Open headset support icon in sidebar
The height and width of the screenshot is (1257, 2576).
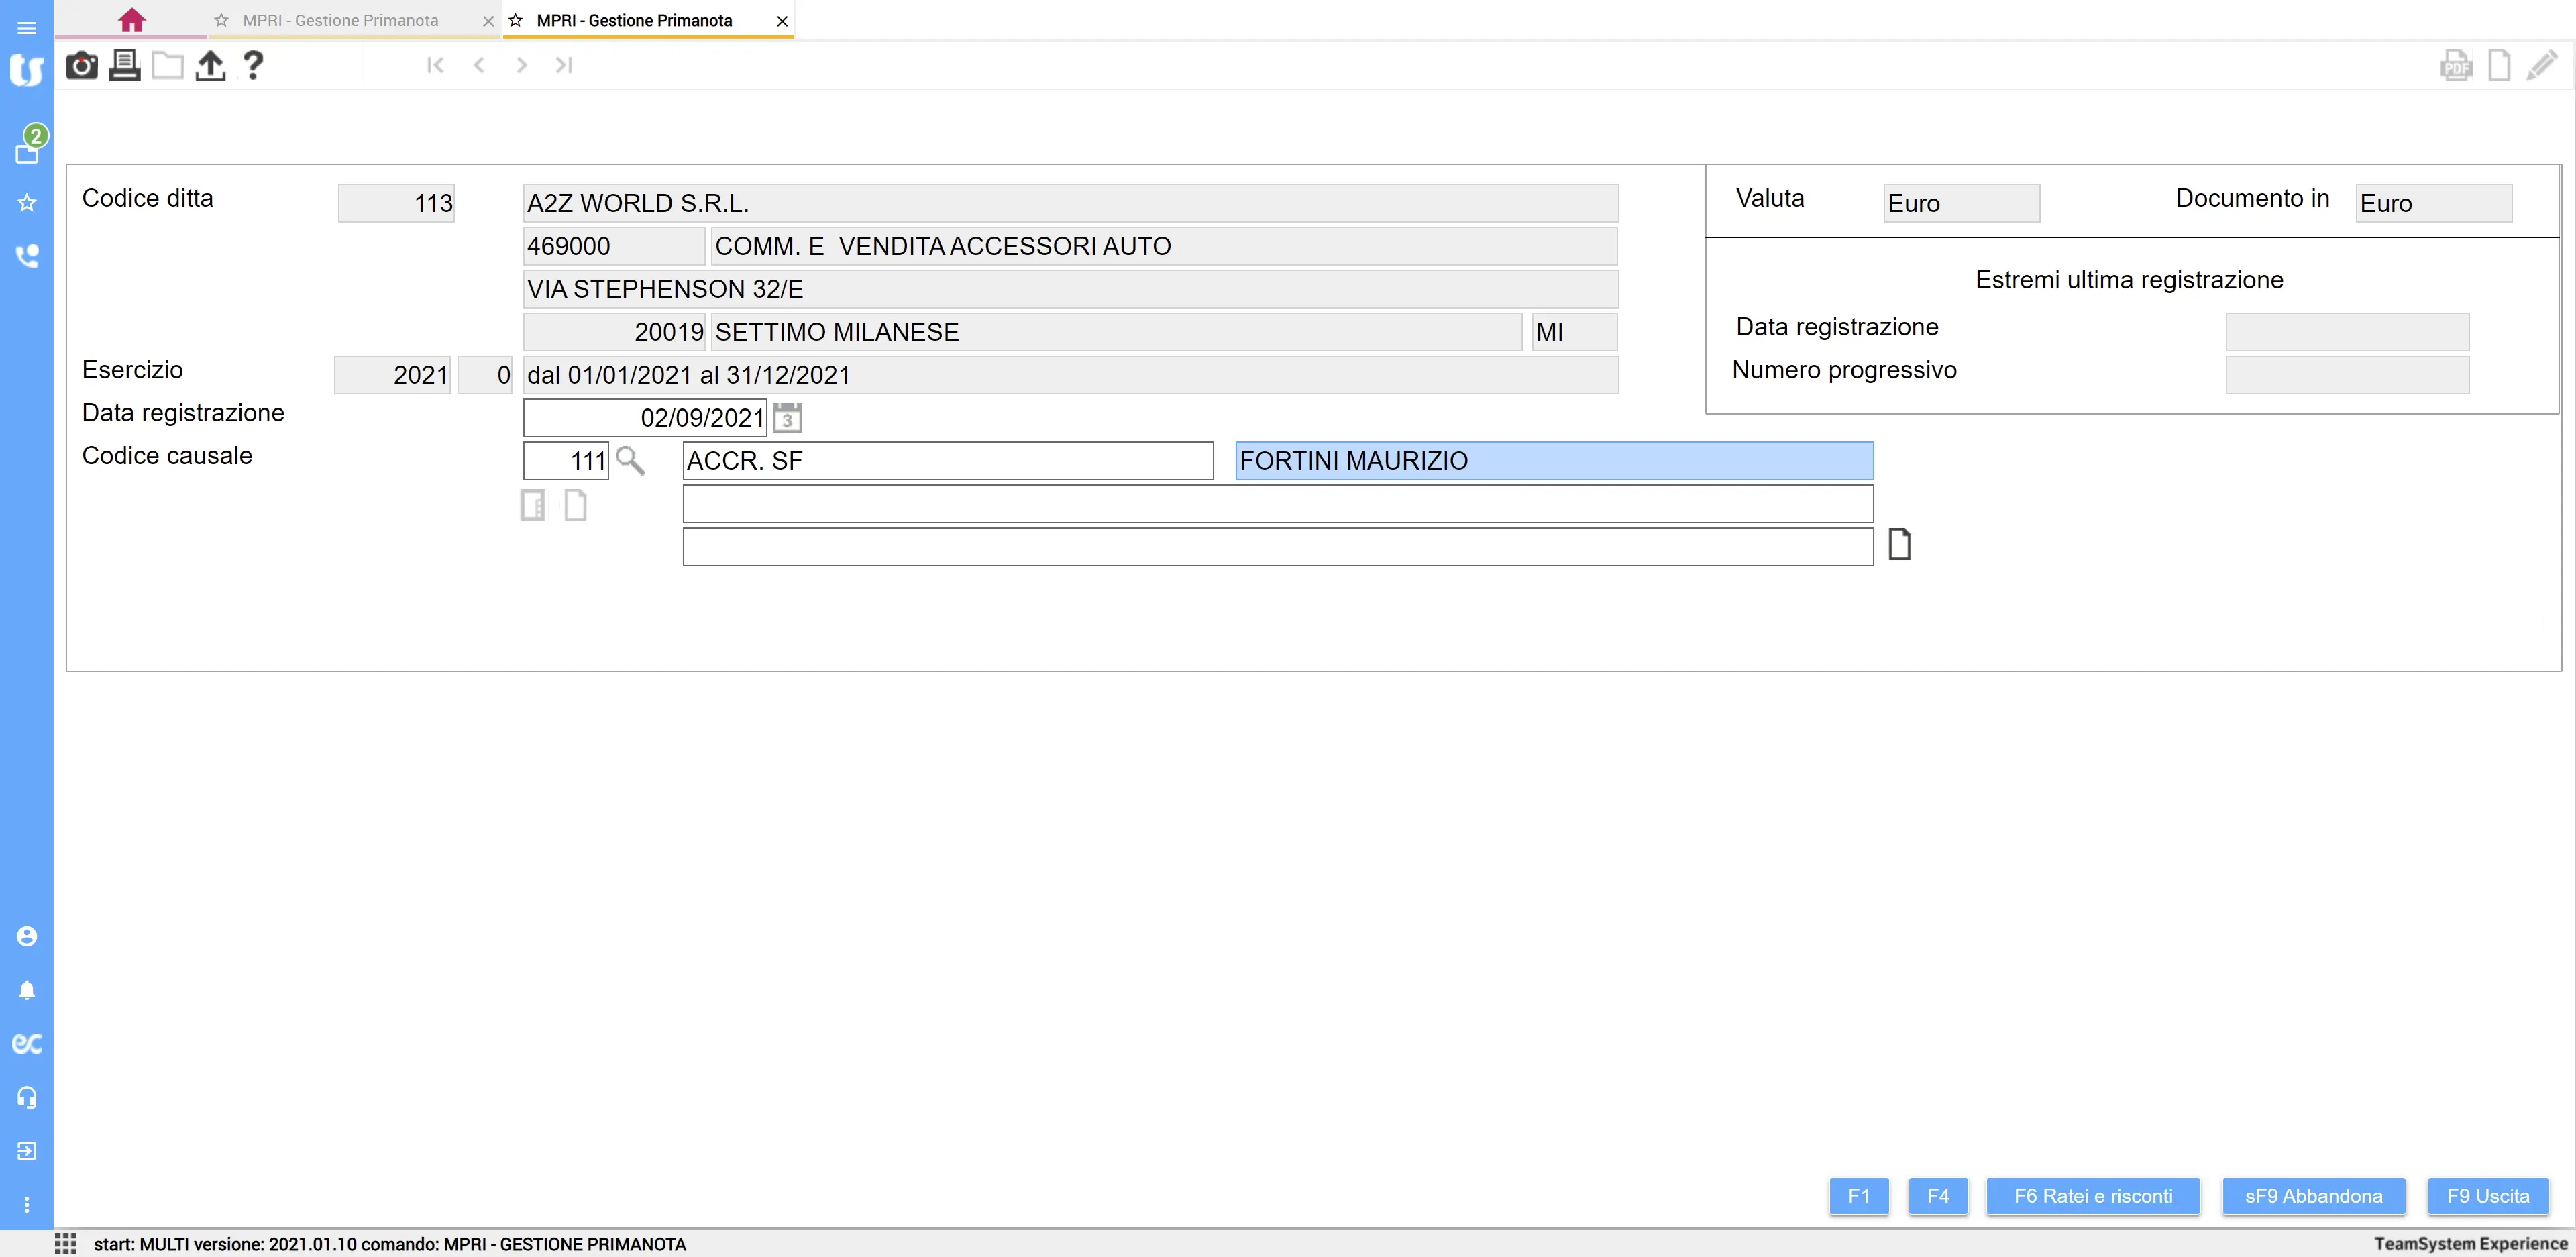click(27, 1097)
